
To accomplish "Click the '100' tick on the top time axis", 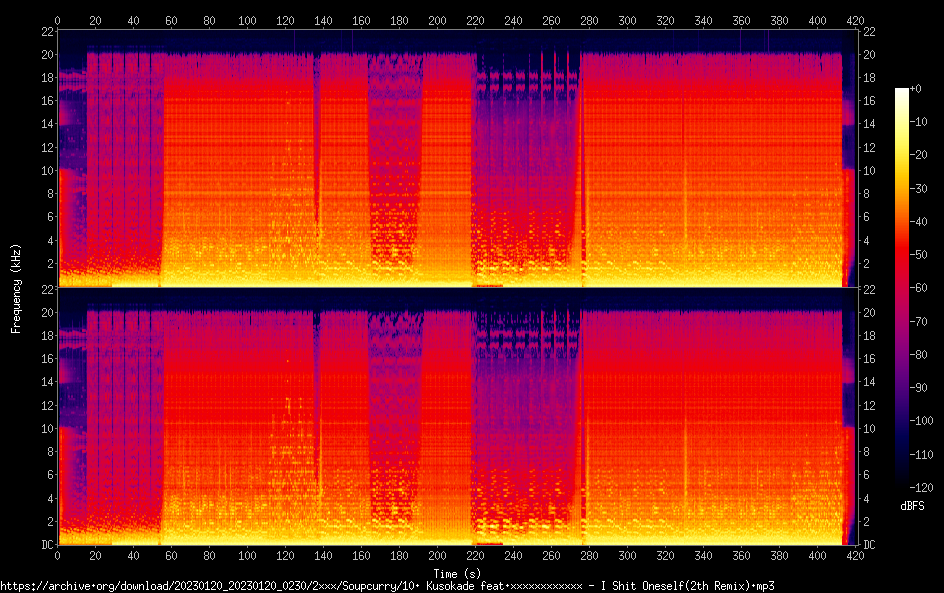I will 247,20.
